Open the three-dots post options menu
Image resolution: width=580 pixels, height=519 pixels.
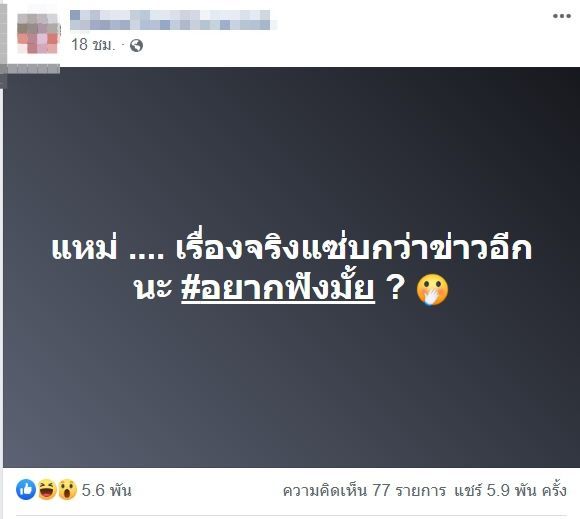click(562, 16)
